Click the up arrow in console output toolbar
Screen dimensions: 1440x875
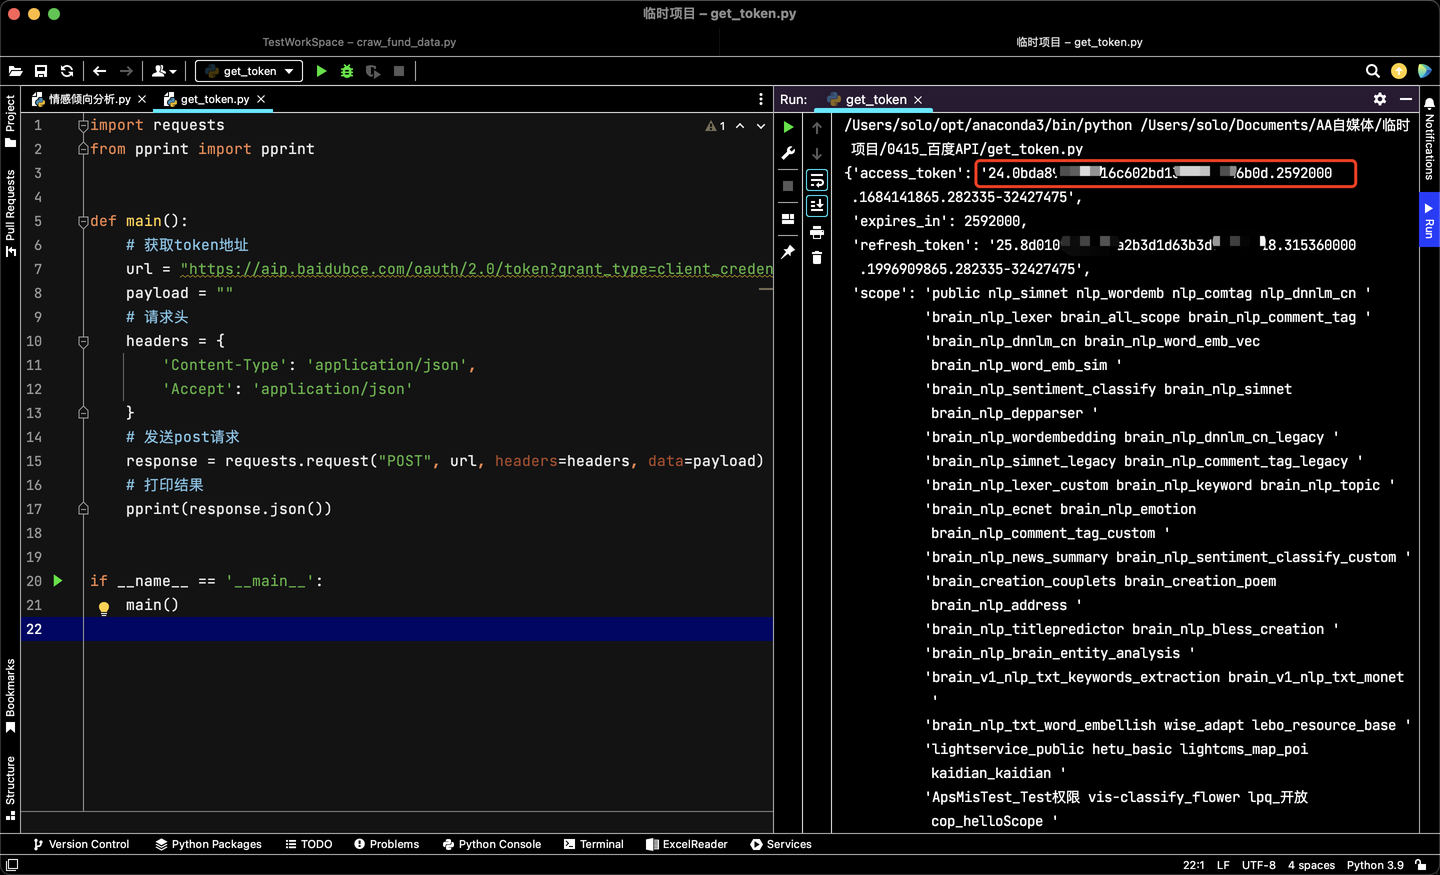[x=817, y=128]
